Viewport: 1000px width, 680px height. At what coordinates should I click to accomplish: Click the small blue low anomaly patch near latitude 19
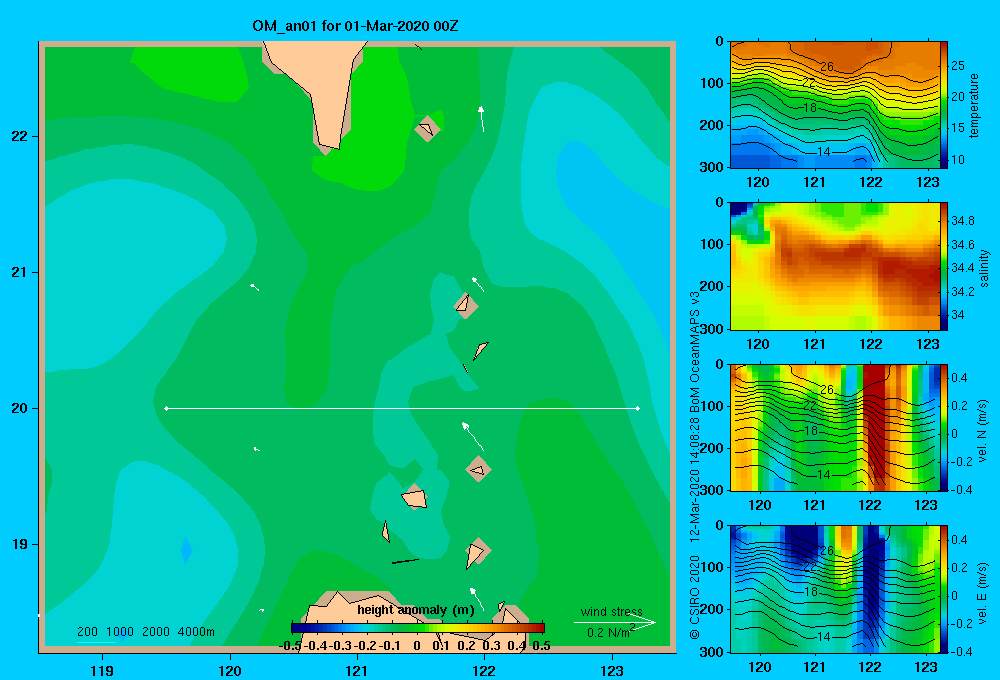tap(186, 550)
